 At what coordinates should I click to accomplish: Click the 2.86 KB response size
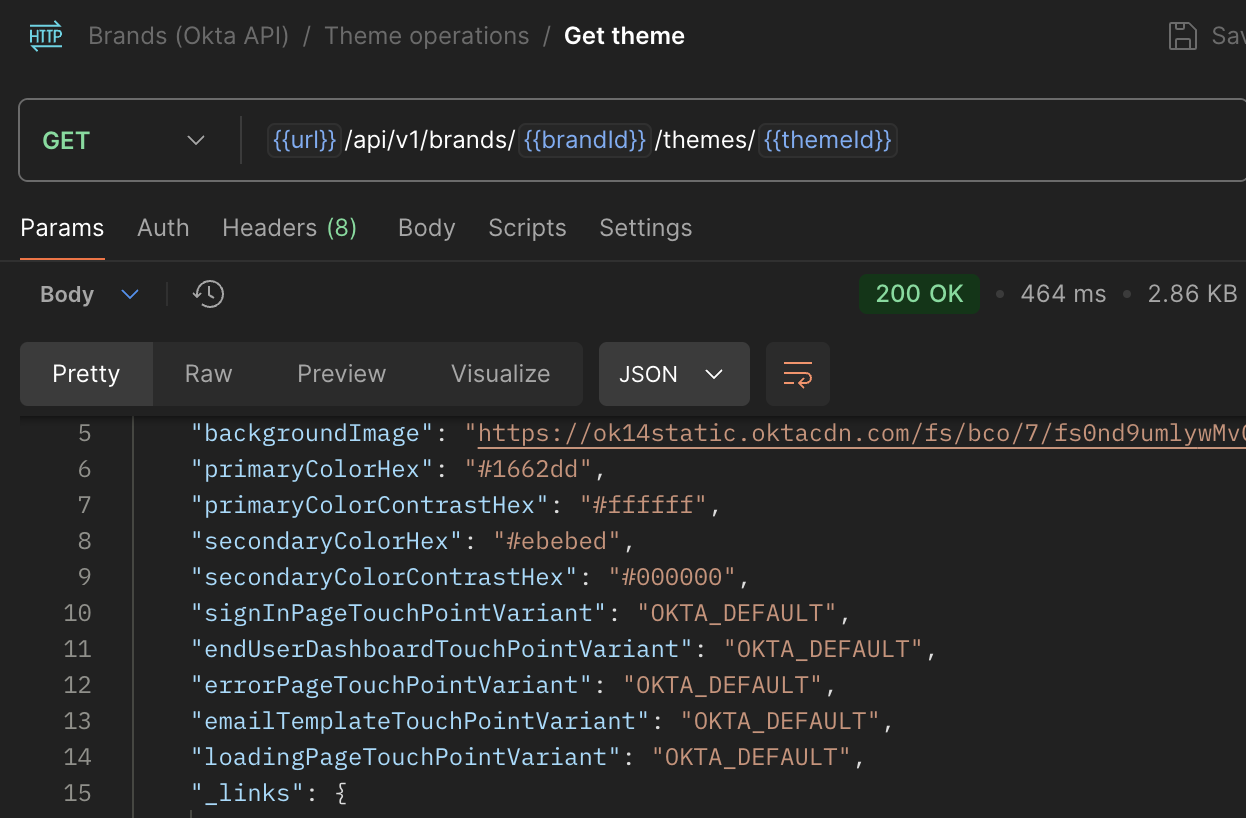click(x=1192, y=294)
